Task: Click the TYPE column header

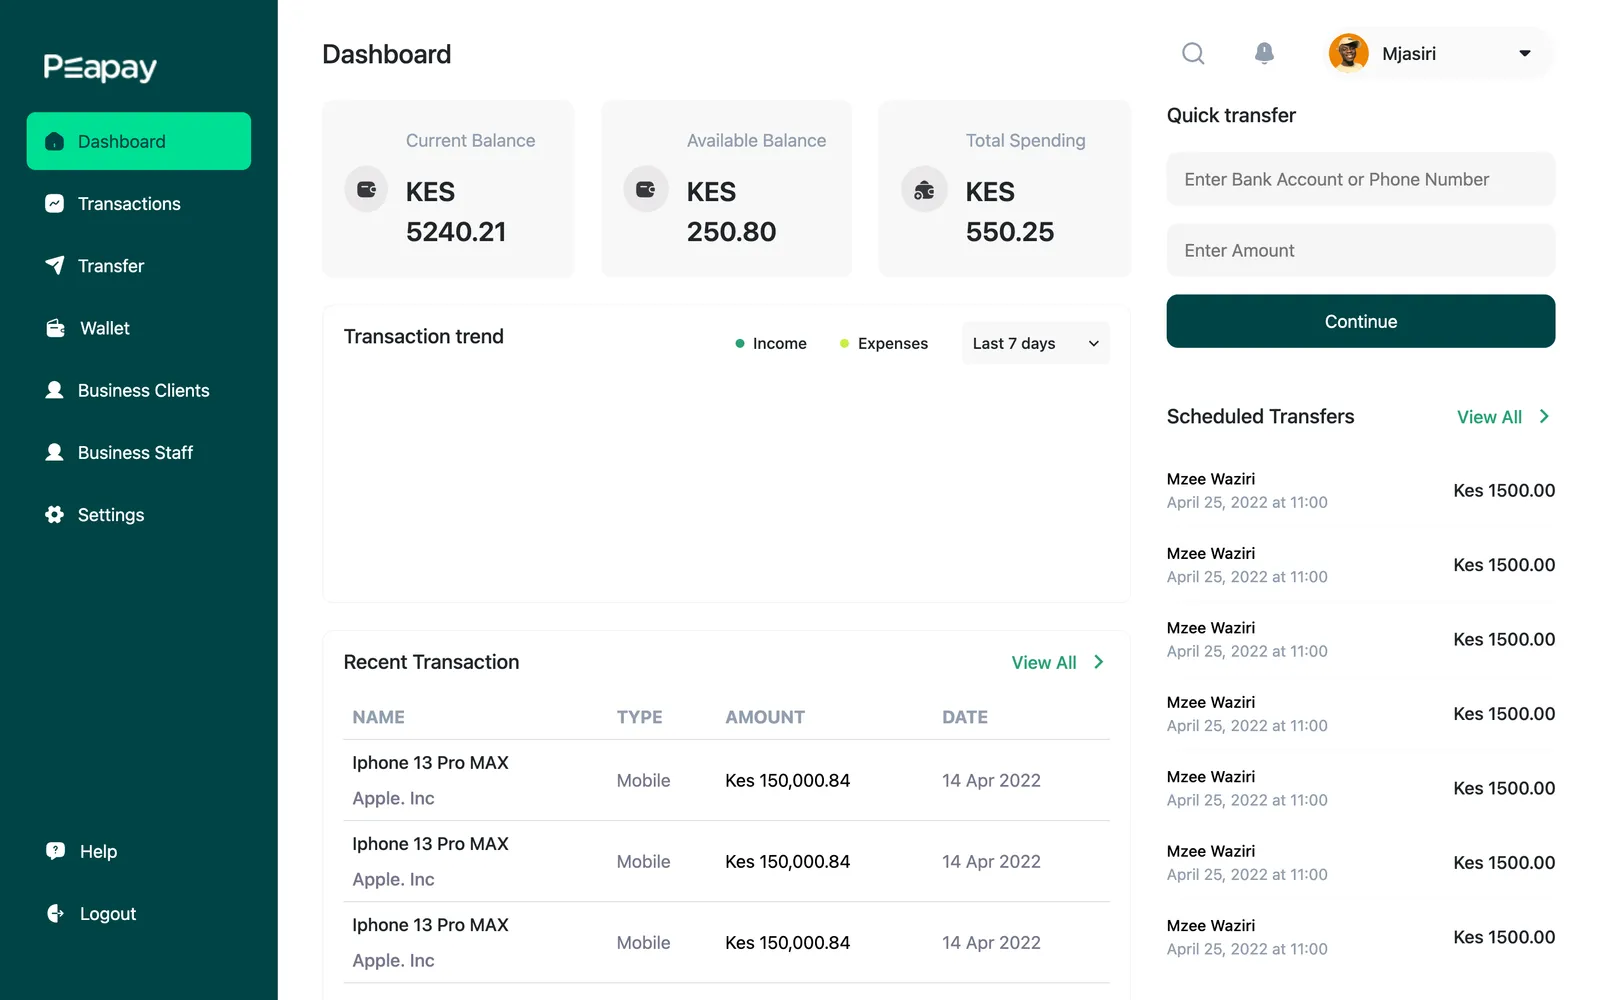Action: click(x=640, y=717)
